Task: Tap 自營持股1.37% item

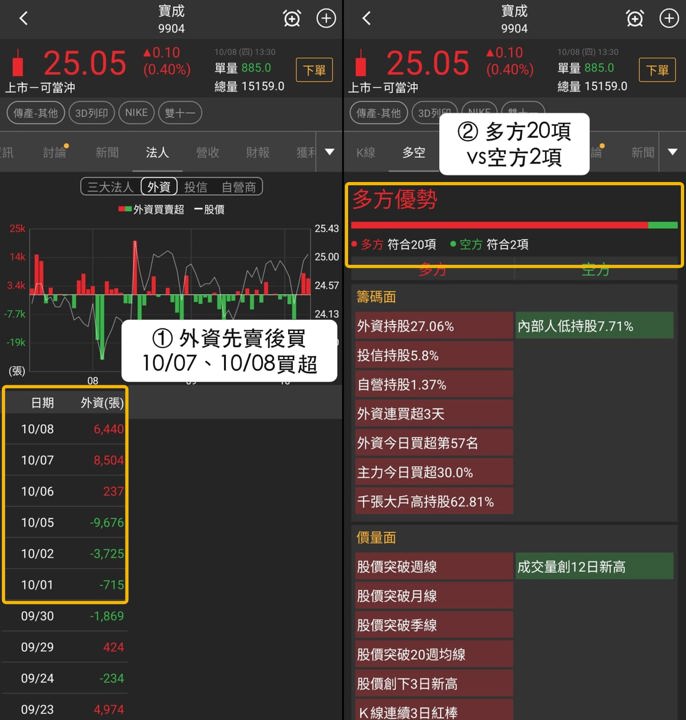Action: coord(433,385)
